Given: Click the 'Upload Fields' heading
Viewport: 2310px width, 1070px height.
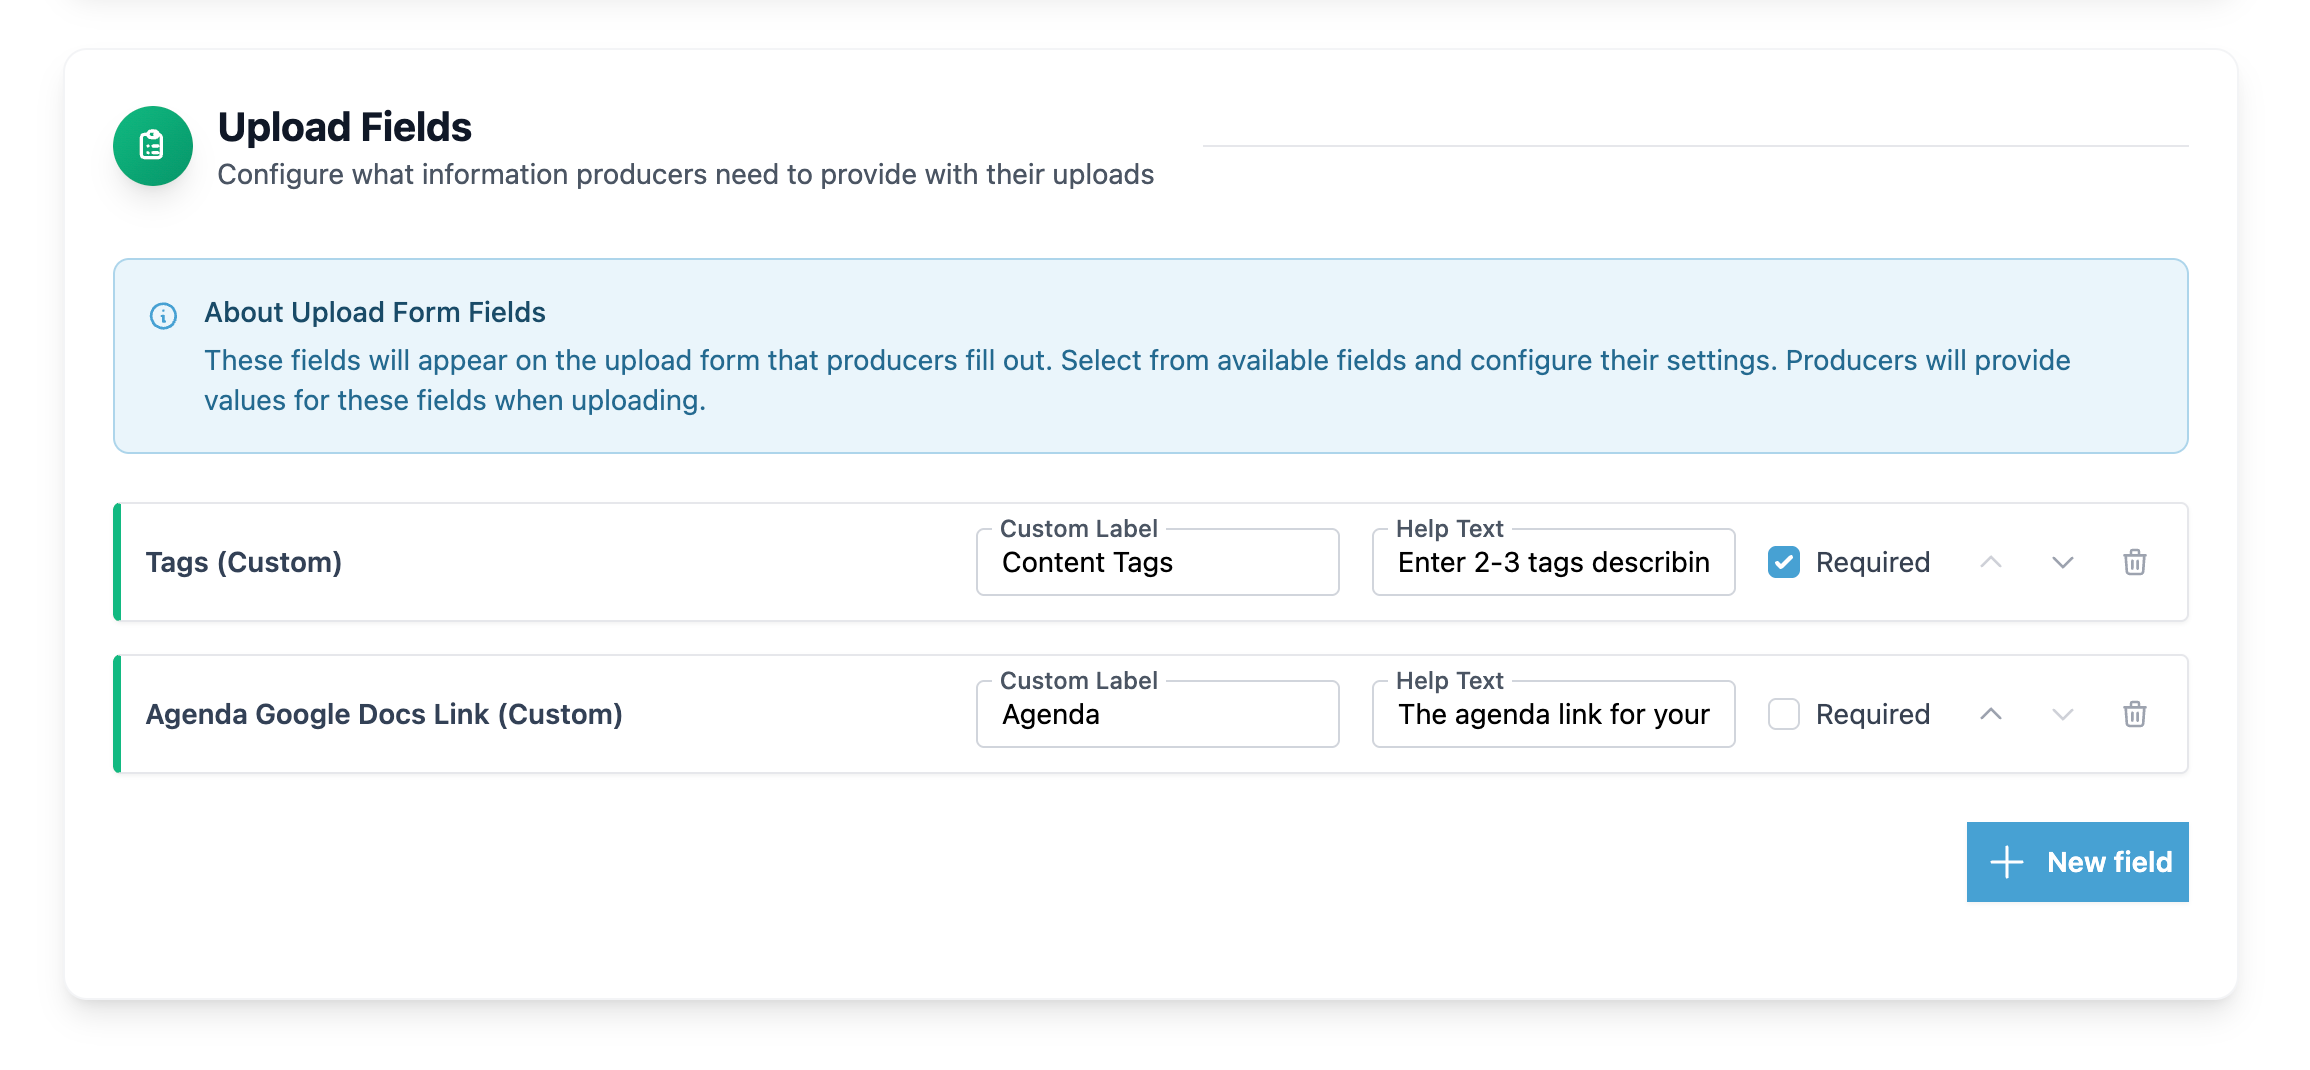Looking at the screenshot, I should click(x=345, y=127).
